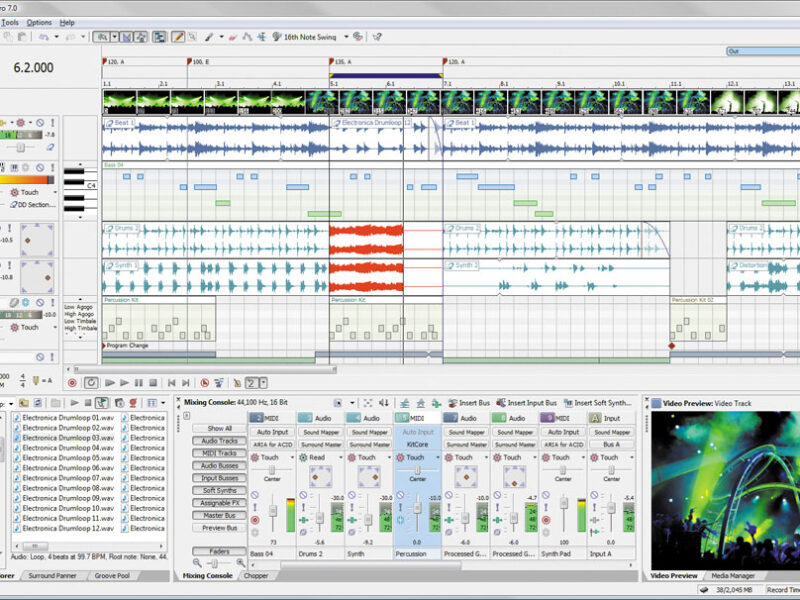Mute the Bass 04 mixer channel
This screenshot has width=800, height=600.
[255, 495]
